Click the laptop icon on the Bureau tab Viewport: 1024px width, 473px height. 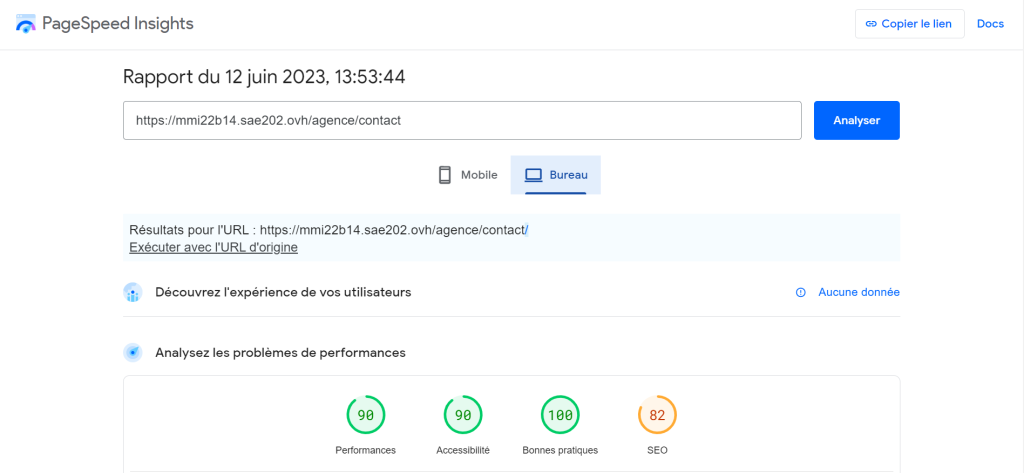coord(534,175)
